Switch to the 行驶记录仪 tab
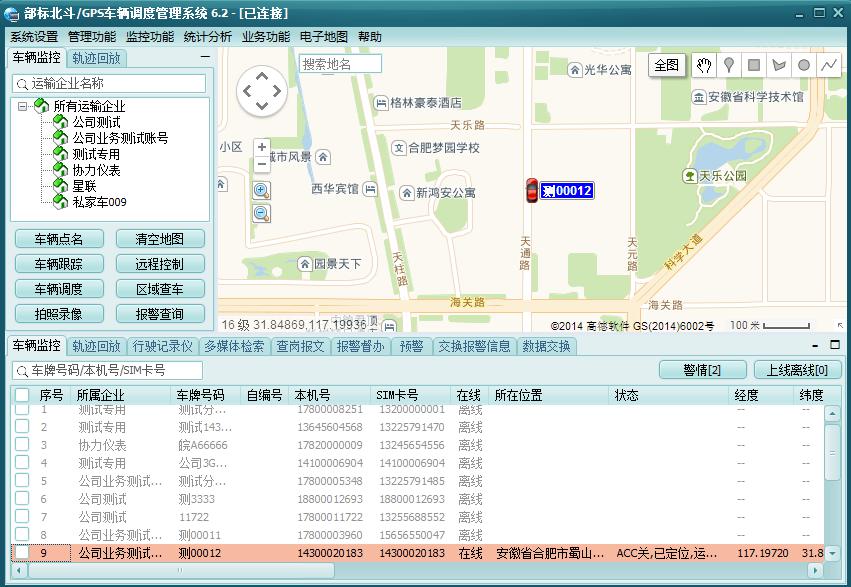 pos(163,346)
